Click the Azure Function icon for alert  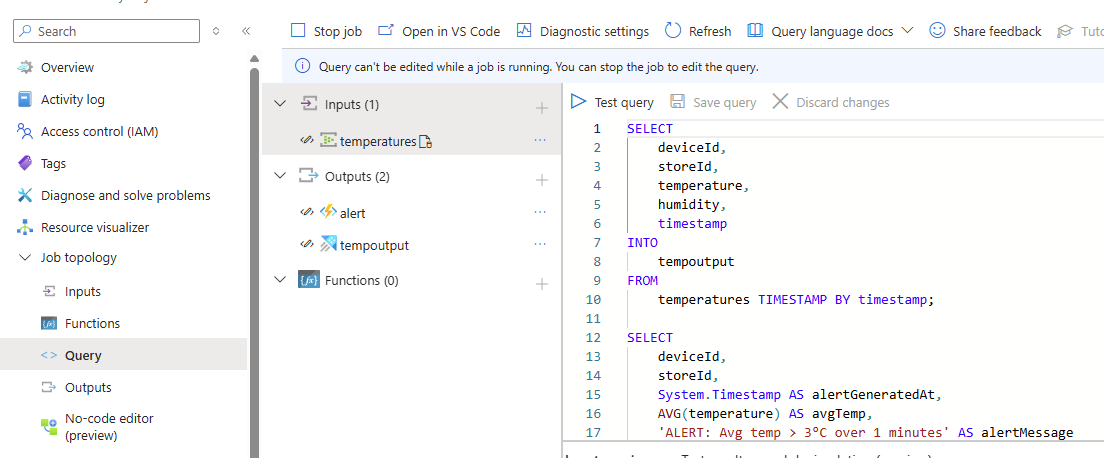click(328, 211)
